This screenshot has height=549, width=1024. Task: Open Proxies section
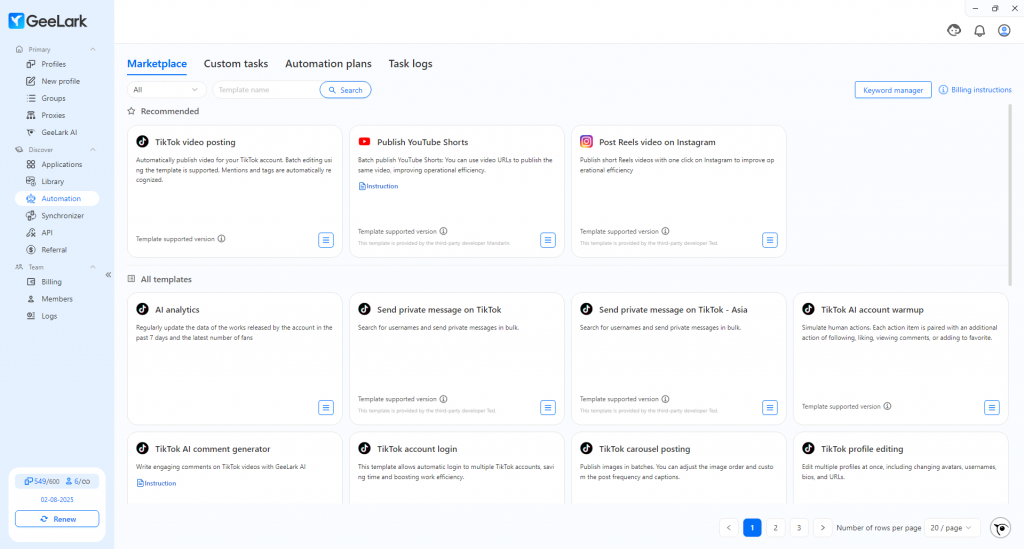(53, 115)
